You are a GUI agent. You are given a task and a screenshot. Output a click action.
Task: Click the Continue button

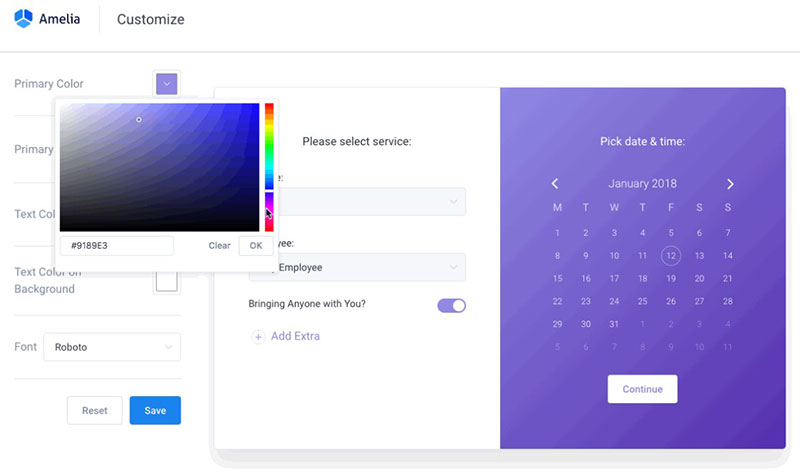tap(642, 389)
